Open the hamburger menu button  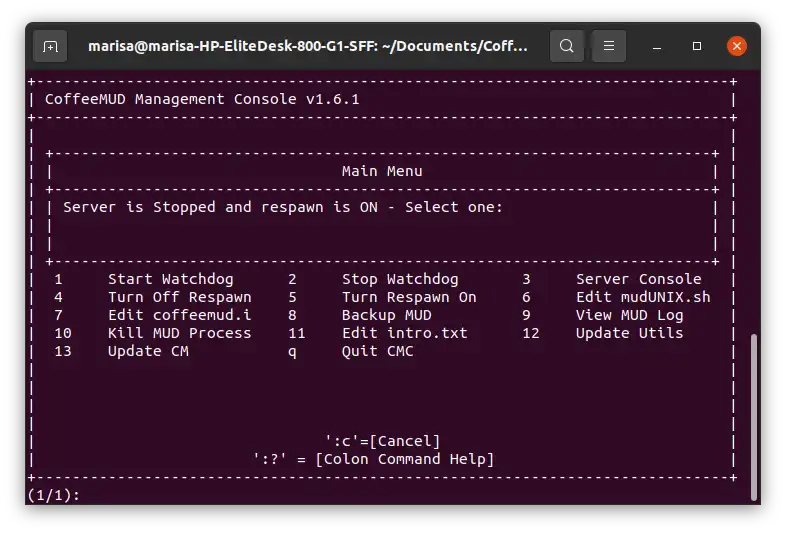pyautogui.click(x=609, y=46)
